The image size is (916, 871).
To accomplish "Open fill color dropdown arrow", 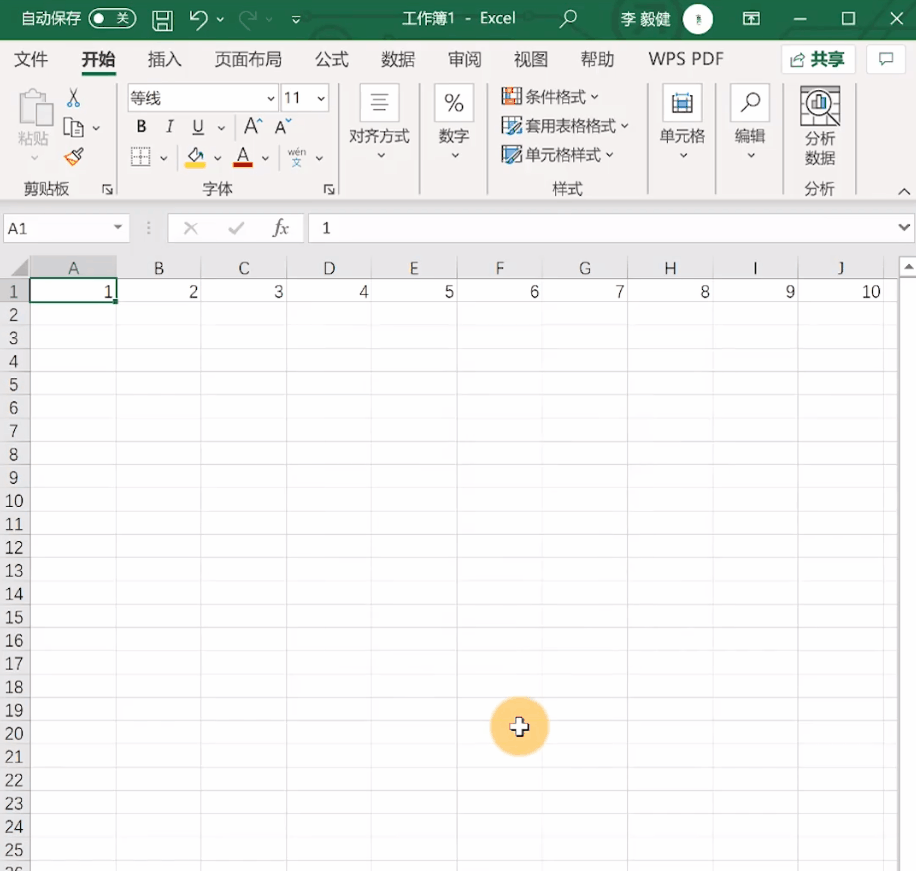I will point(218,158).
